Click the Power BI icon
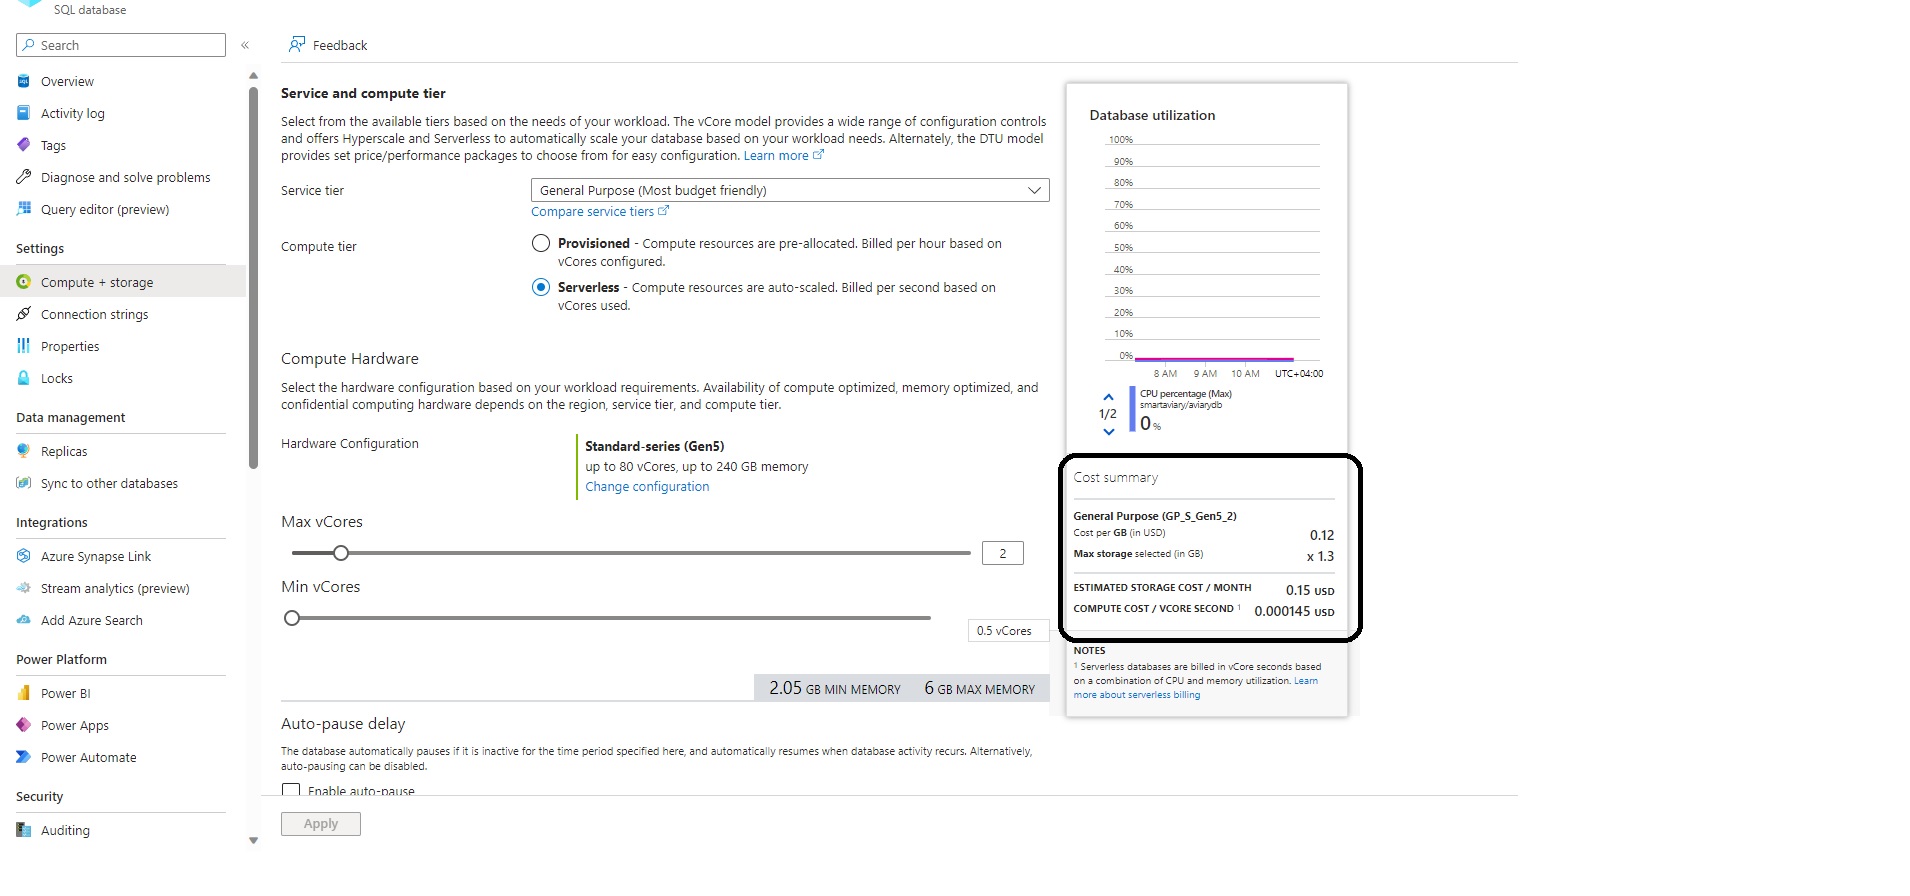 click(x=24, y=693)
